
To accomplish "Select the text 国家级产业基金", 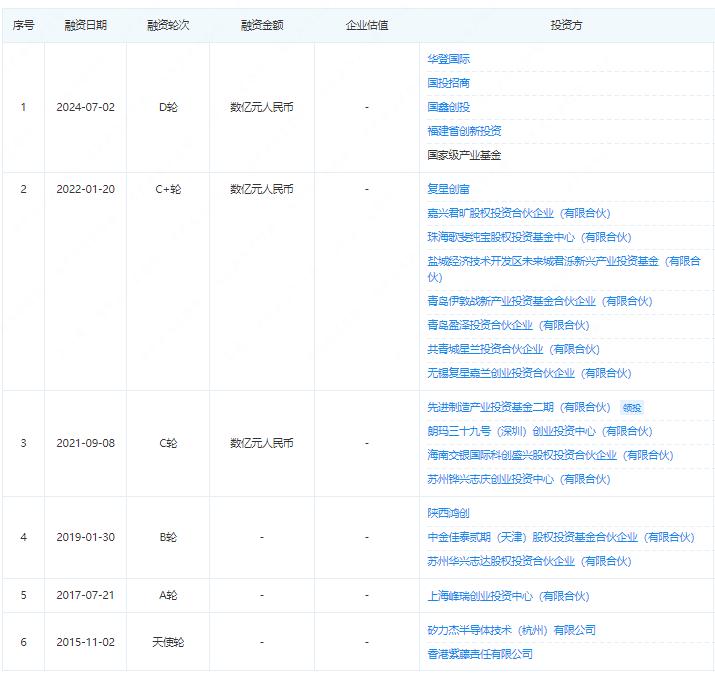I will pyautogui.click(x=464, y=155).
